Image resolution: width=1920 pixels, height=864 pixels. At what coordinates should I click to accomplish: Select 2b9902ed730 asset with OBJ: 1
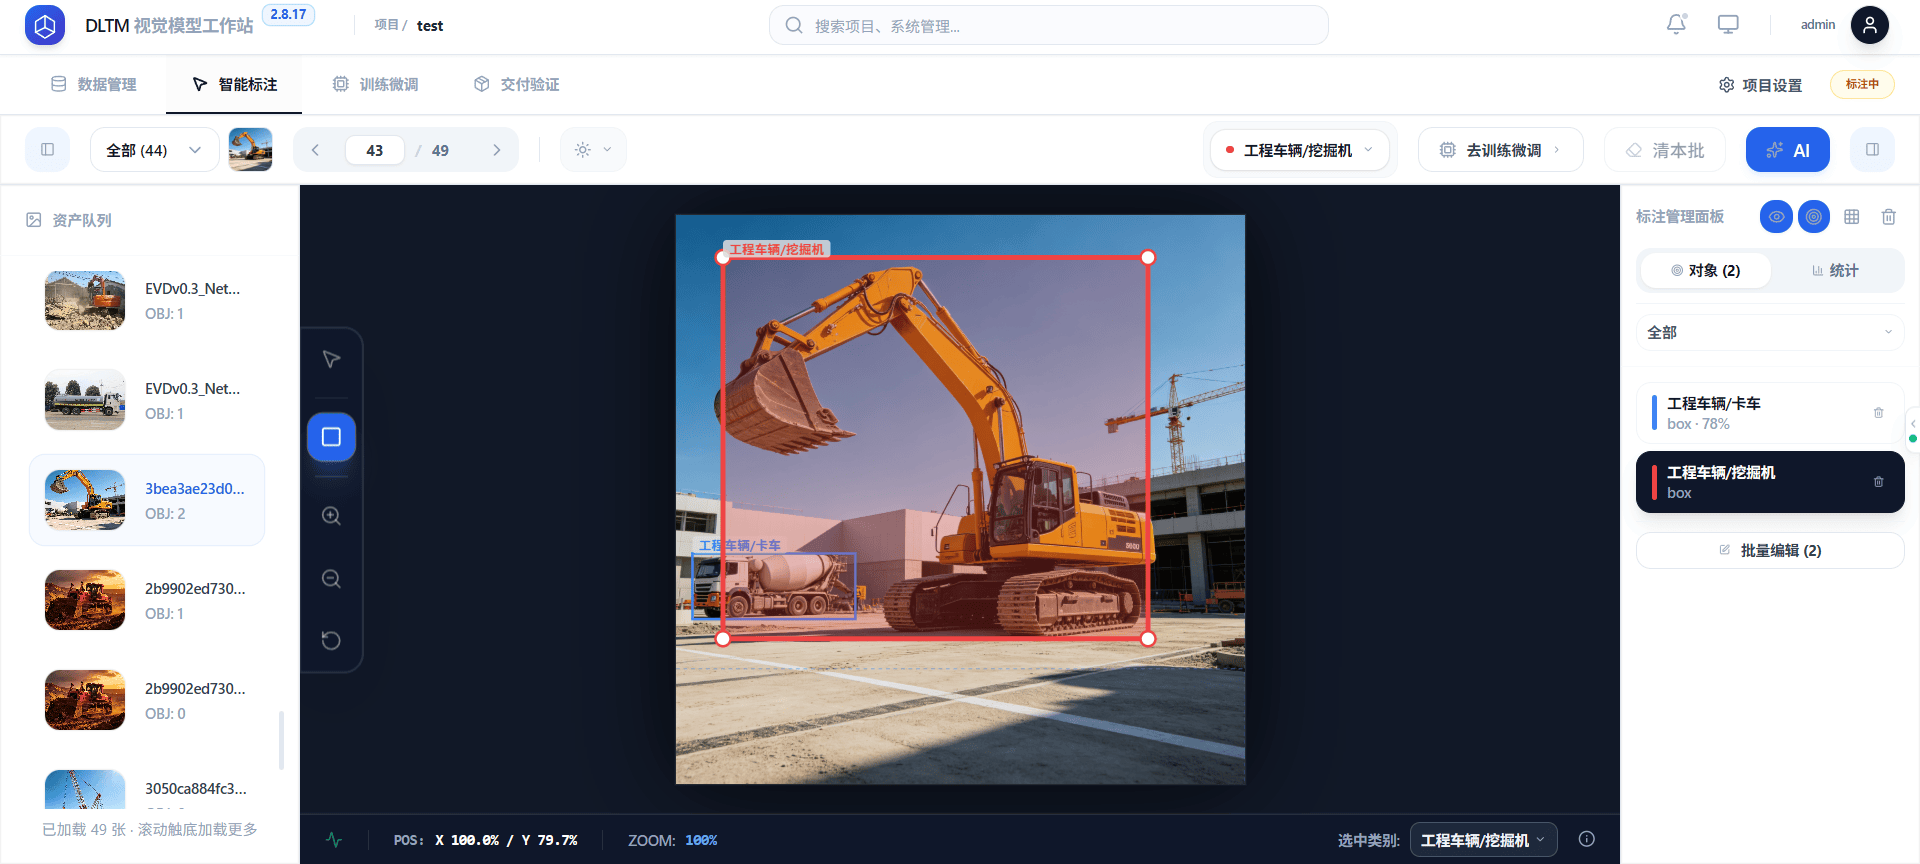pos(148,600)
